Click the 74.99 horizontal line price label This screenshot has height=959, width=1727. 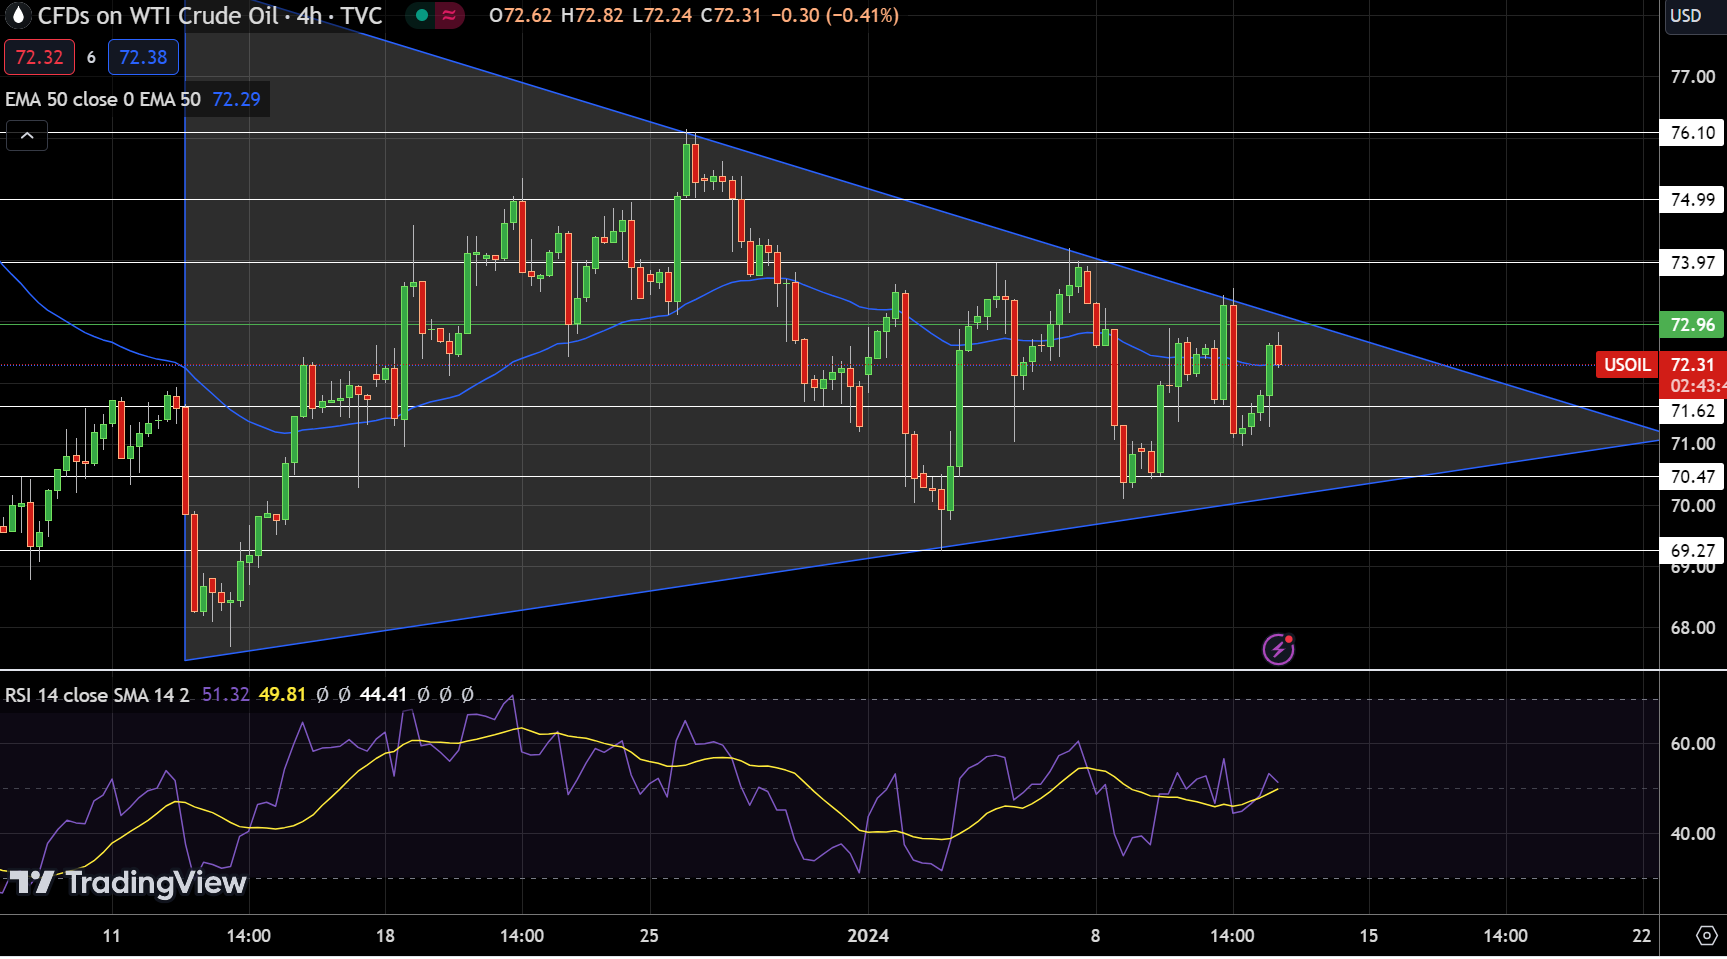(1692, 200)
